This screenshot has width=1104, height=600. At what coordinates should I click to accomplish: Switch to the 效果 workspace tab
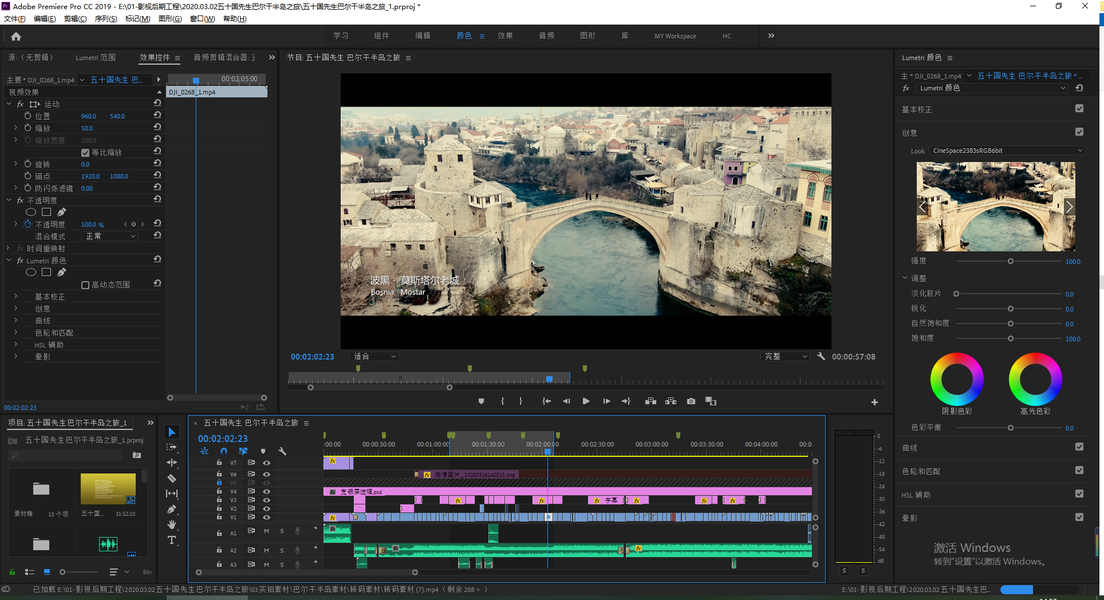coord(505,36)
